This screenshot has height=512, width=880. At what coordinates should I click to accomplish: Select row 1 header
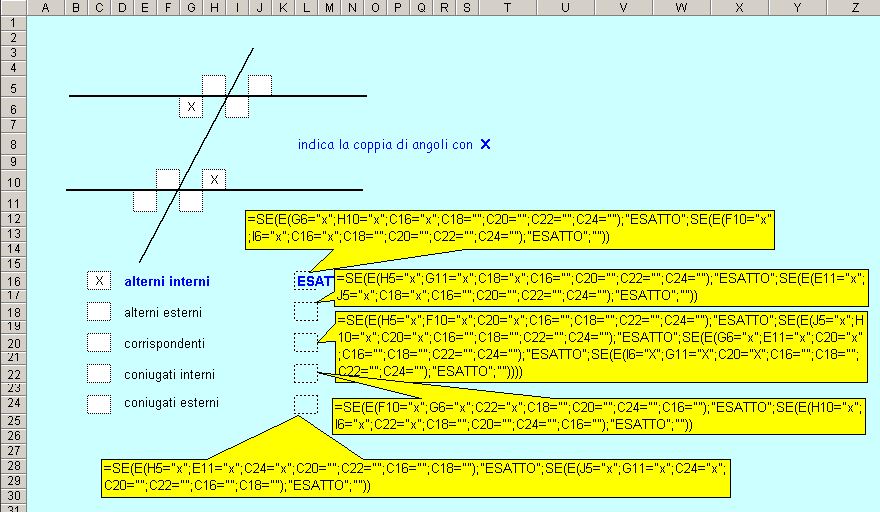coord(13,23)
